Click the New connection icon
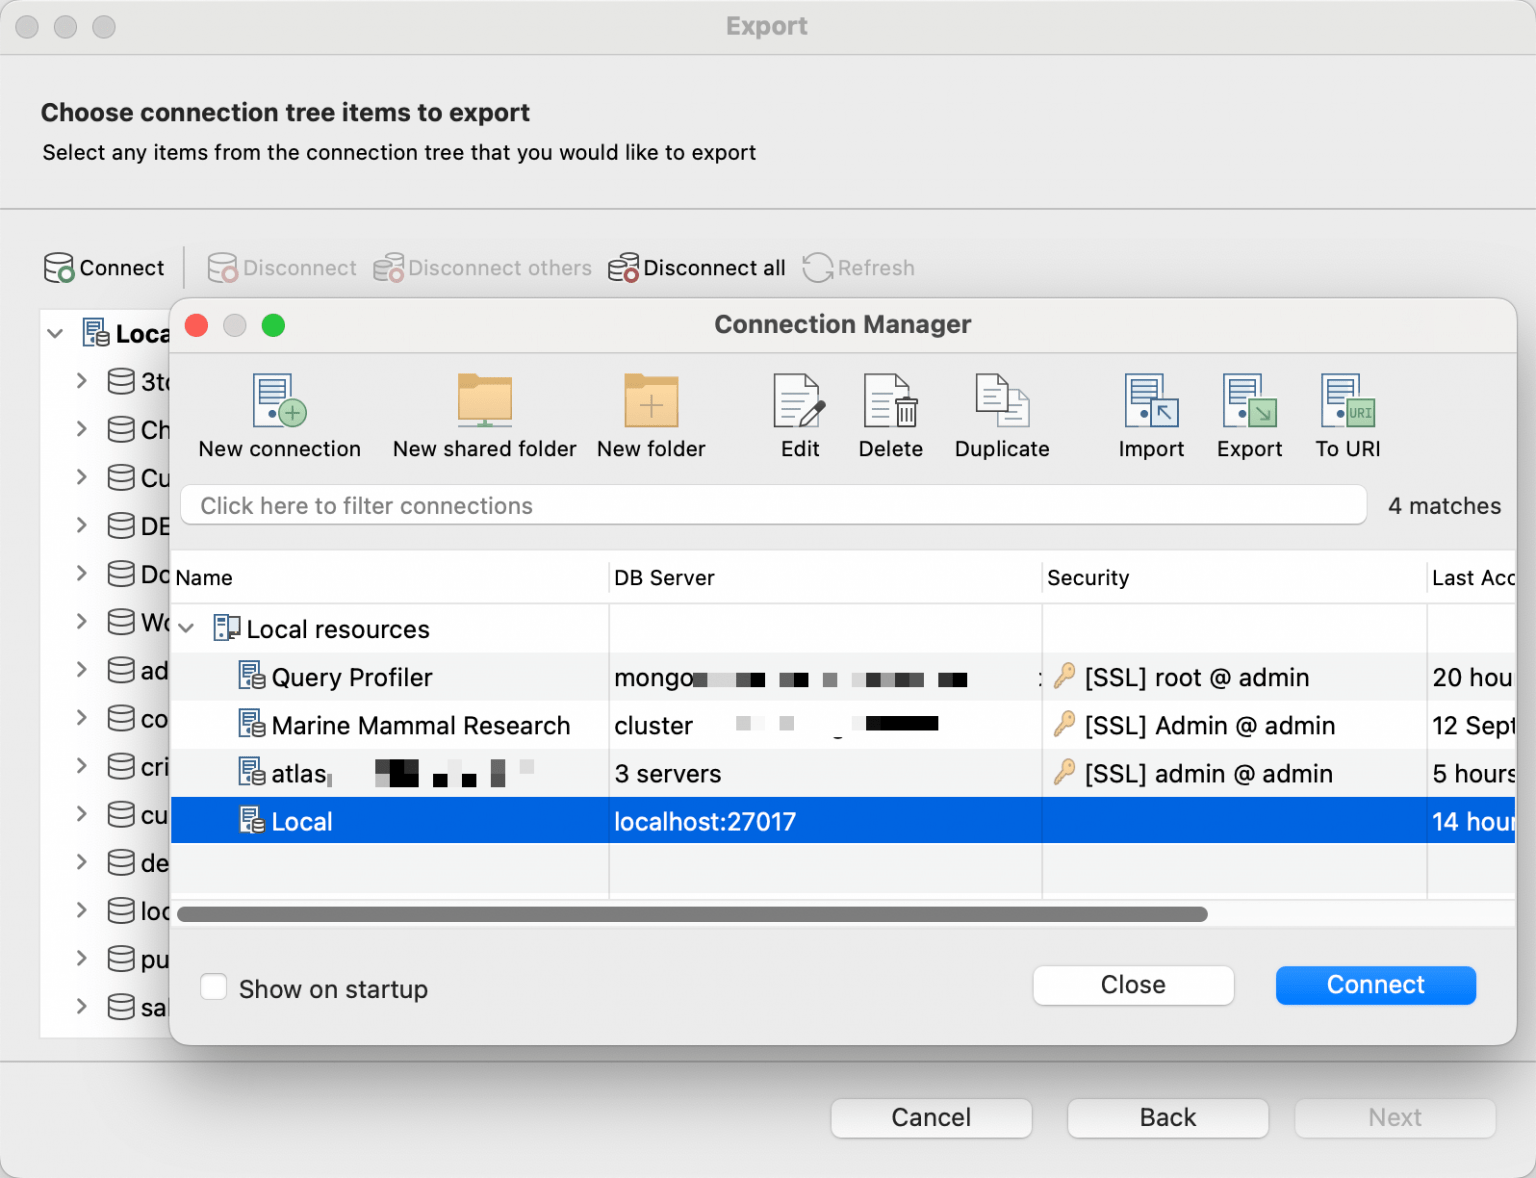 coord(279,402)
